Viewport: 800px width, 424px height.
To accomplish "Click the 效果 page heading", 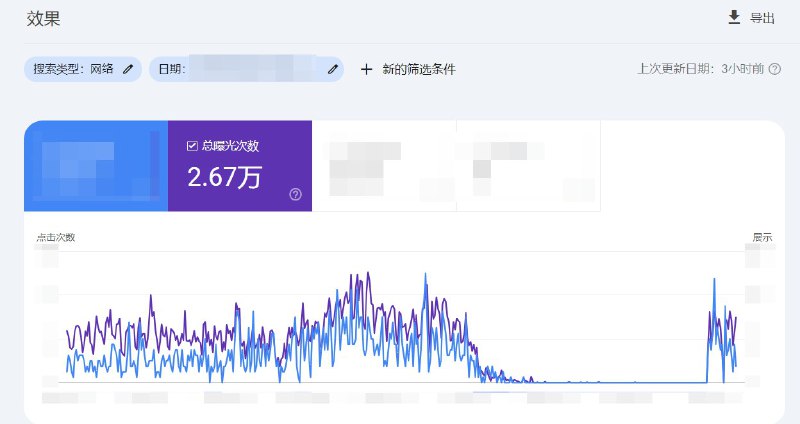I will click(43, 18).
